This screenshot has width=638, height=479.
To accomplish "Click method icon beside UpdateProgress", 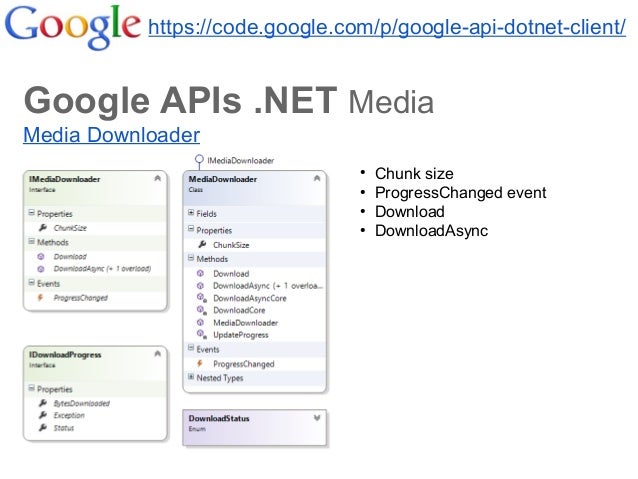I will coord(201,335).
